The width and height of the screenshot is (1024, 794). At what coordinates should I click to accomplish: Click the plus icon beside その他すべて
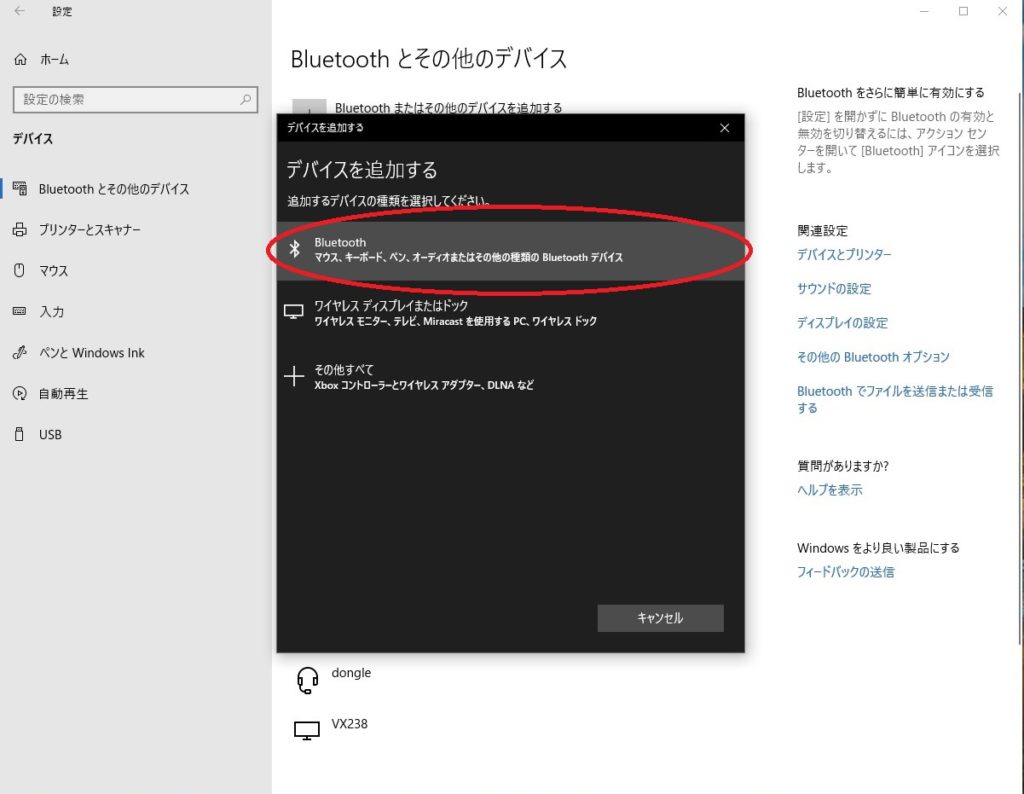[294, 376]
